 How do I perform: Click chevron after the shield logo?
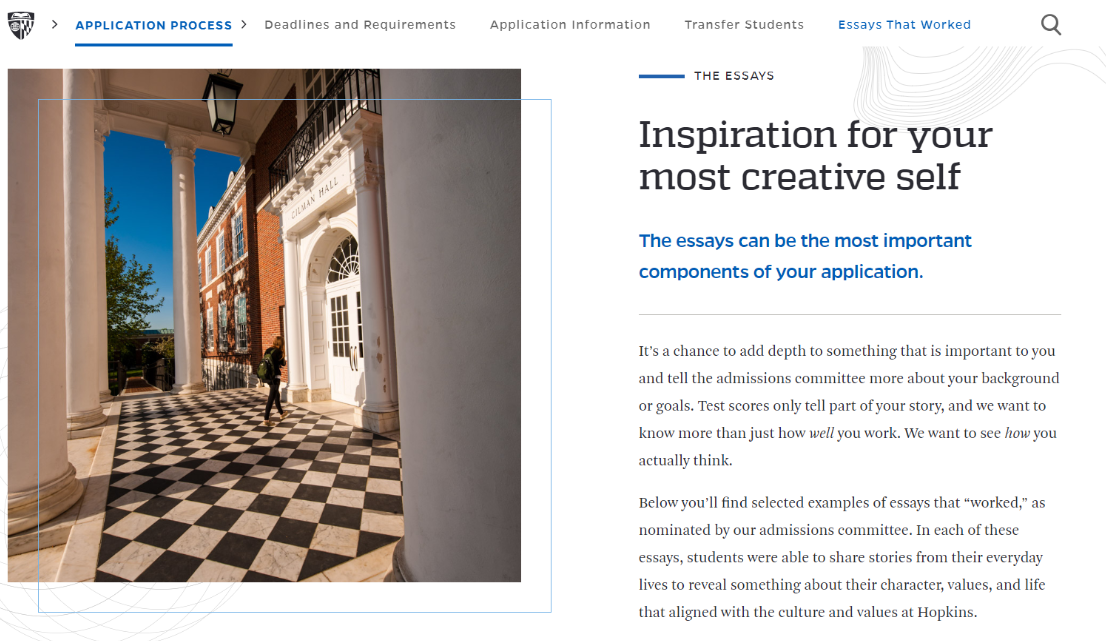[54, 25]
